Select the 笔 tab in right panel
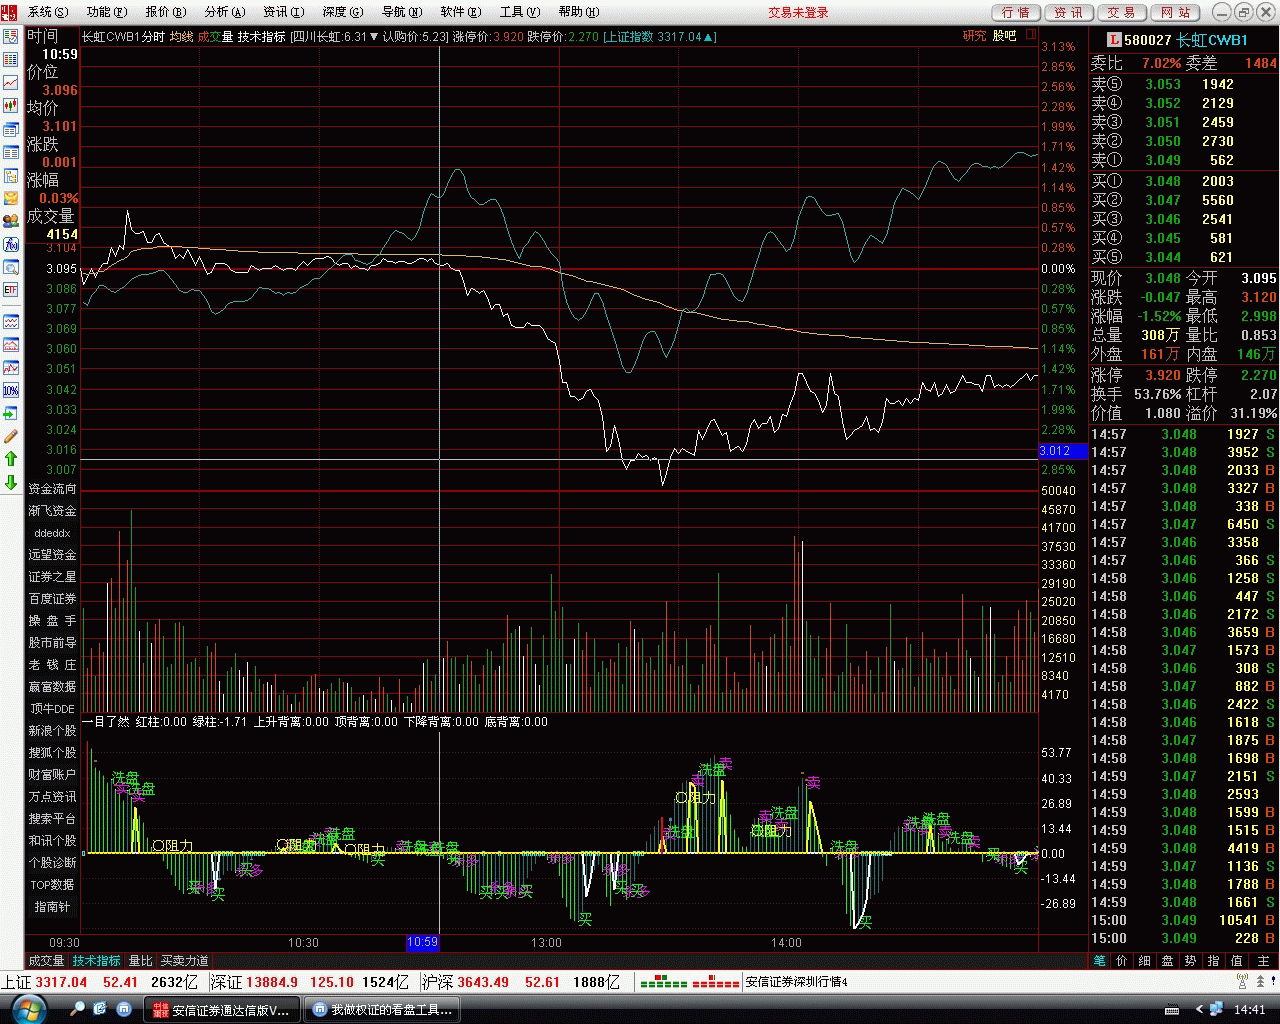 [1099, 961]
